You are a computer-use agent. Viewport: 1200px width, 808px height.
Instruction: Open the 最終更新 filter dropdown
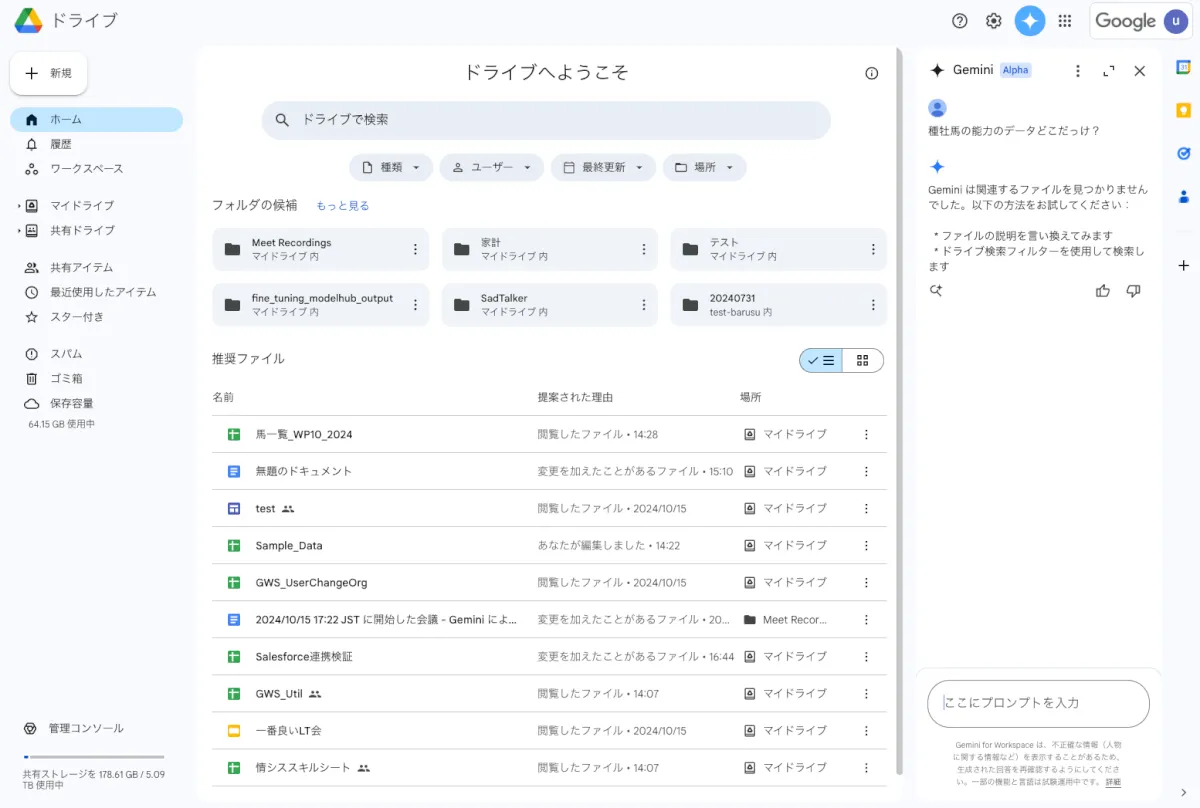603,167
